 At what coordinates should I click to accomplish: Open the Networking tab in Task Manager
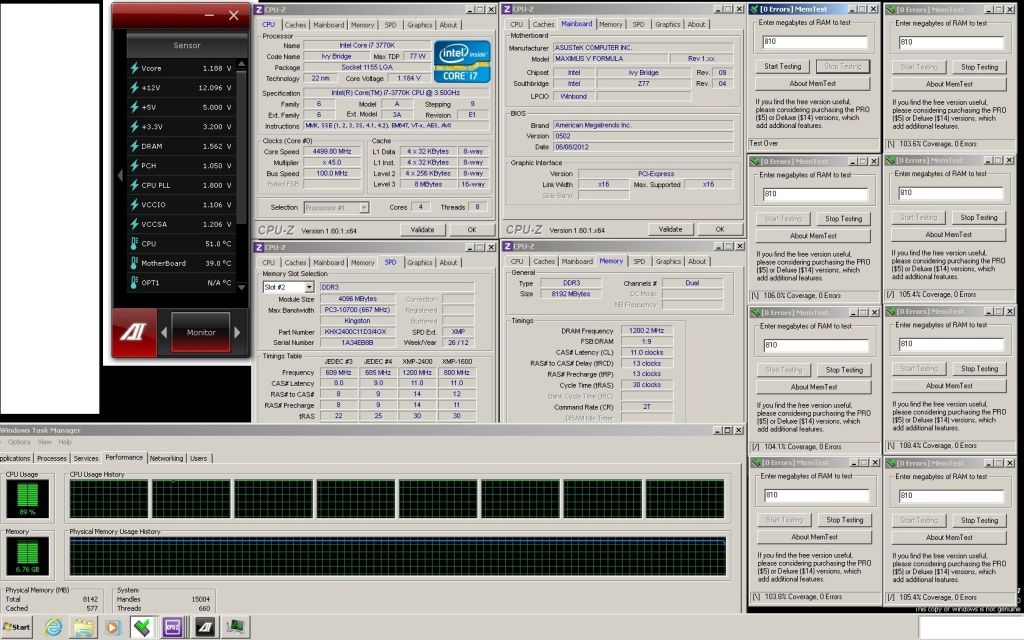tap(166, 458)
